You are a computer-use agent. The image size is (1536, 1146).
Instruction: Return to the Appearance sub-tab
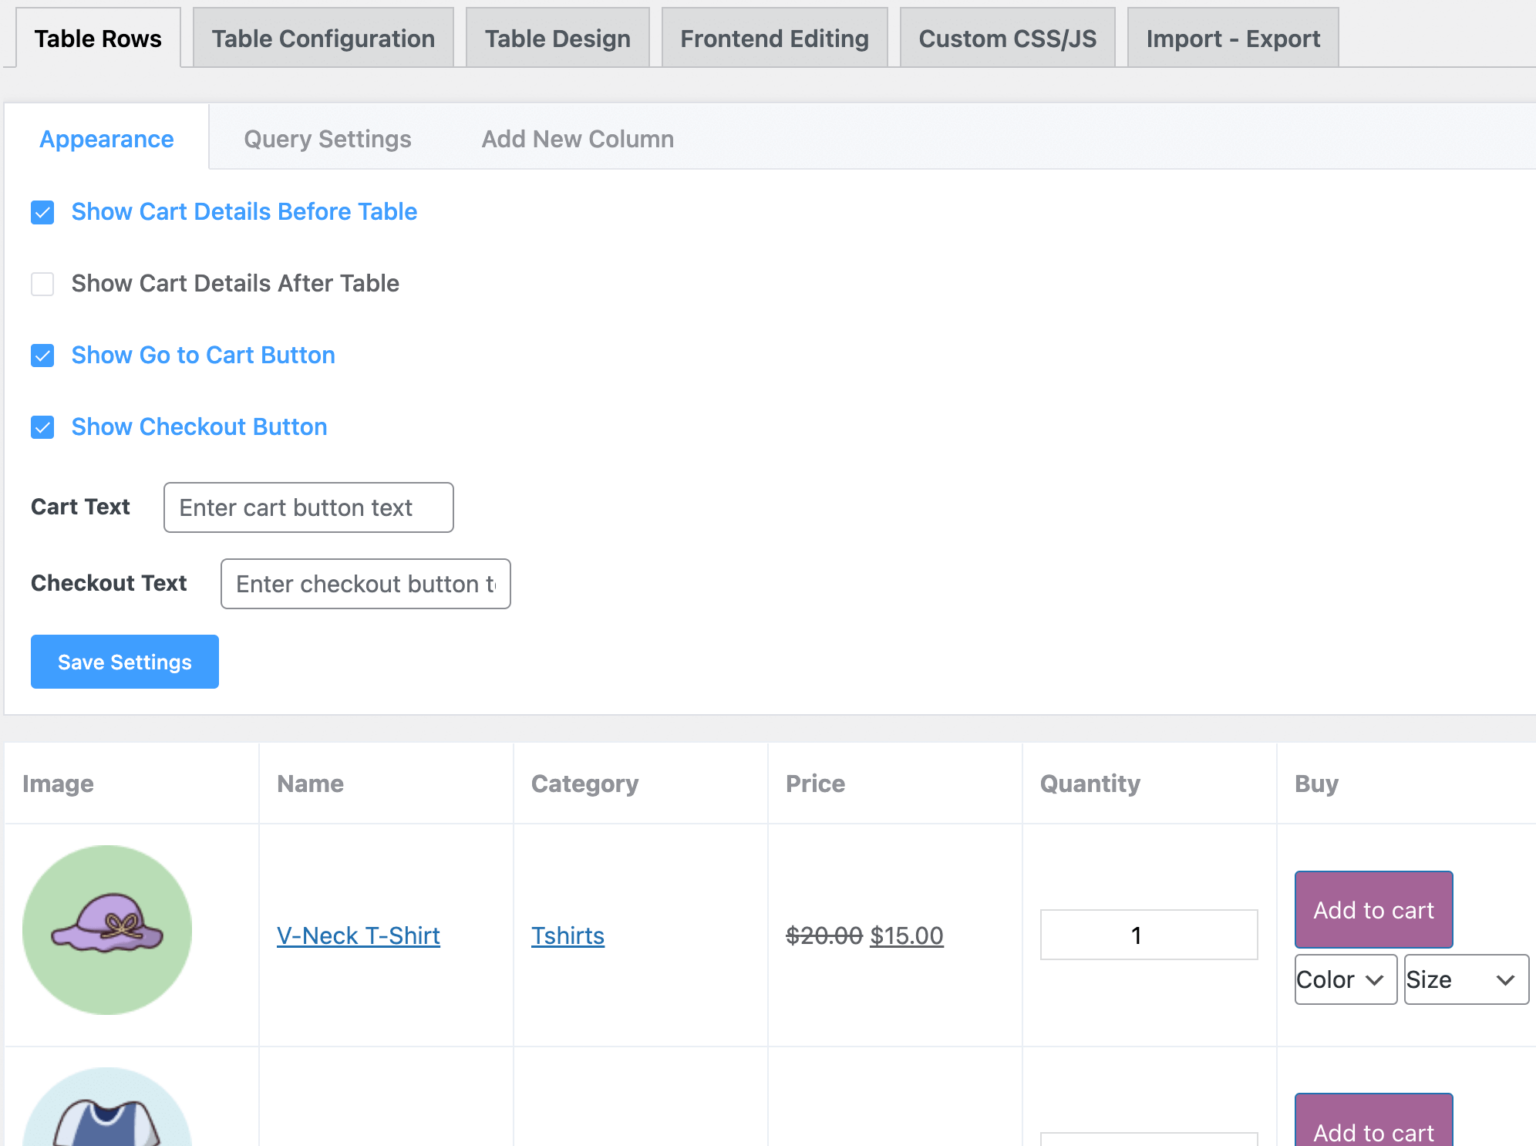(x=106, y=139)
